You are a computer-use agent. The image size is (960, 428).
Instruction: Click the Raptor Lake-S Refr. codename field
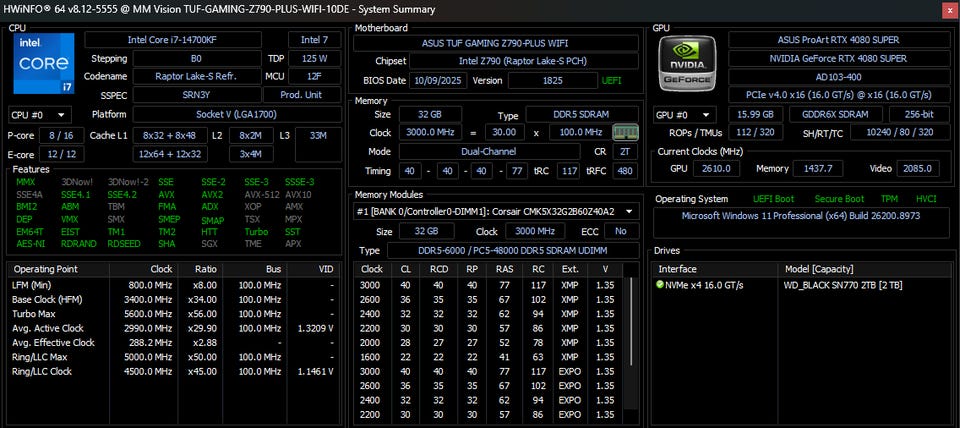click(x=199, y=77)
